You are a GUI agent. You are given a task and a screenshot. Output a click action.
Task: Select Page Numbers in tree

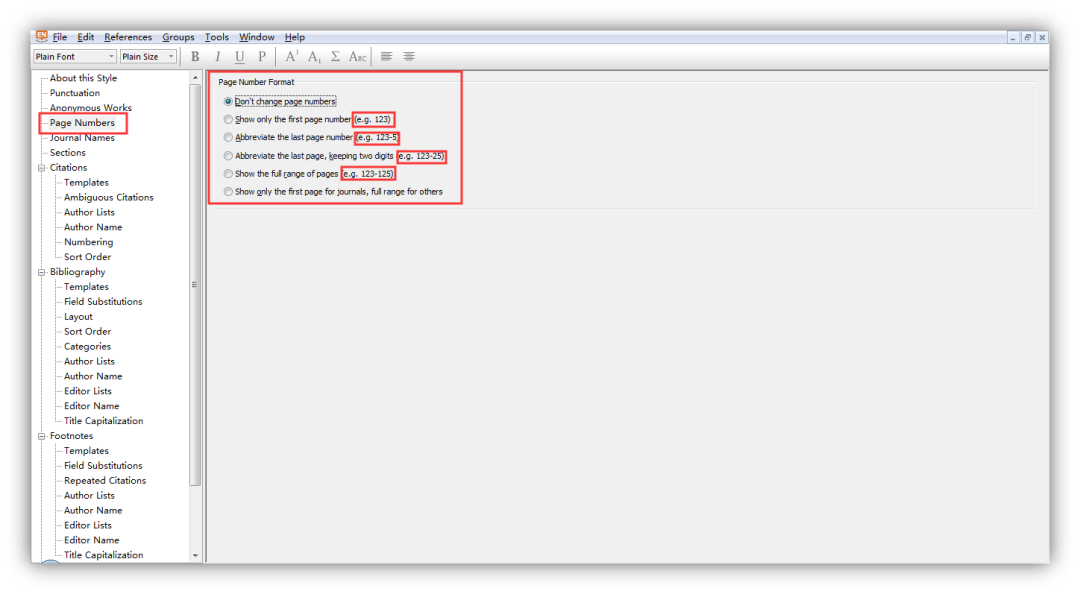click(x=82, y=123)
